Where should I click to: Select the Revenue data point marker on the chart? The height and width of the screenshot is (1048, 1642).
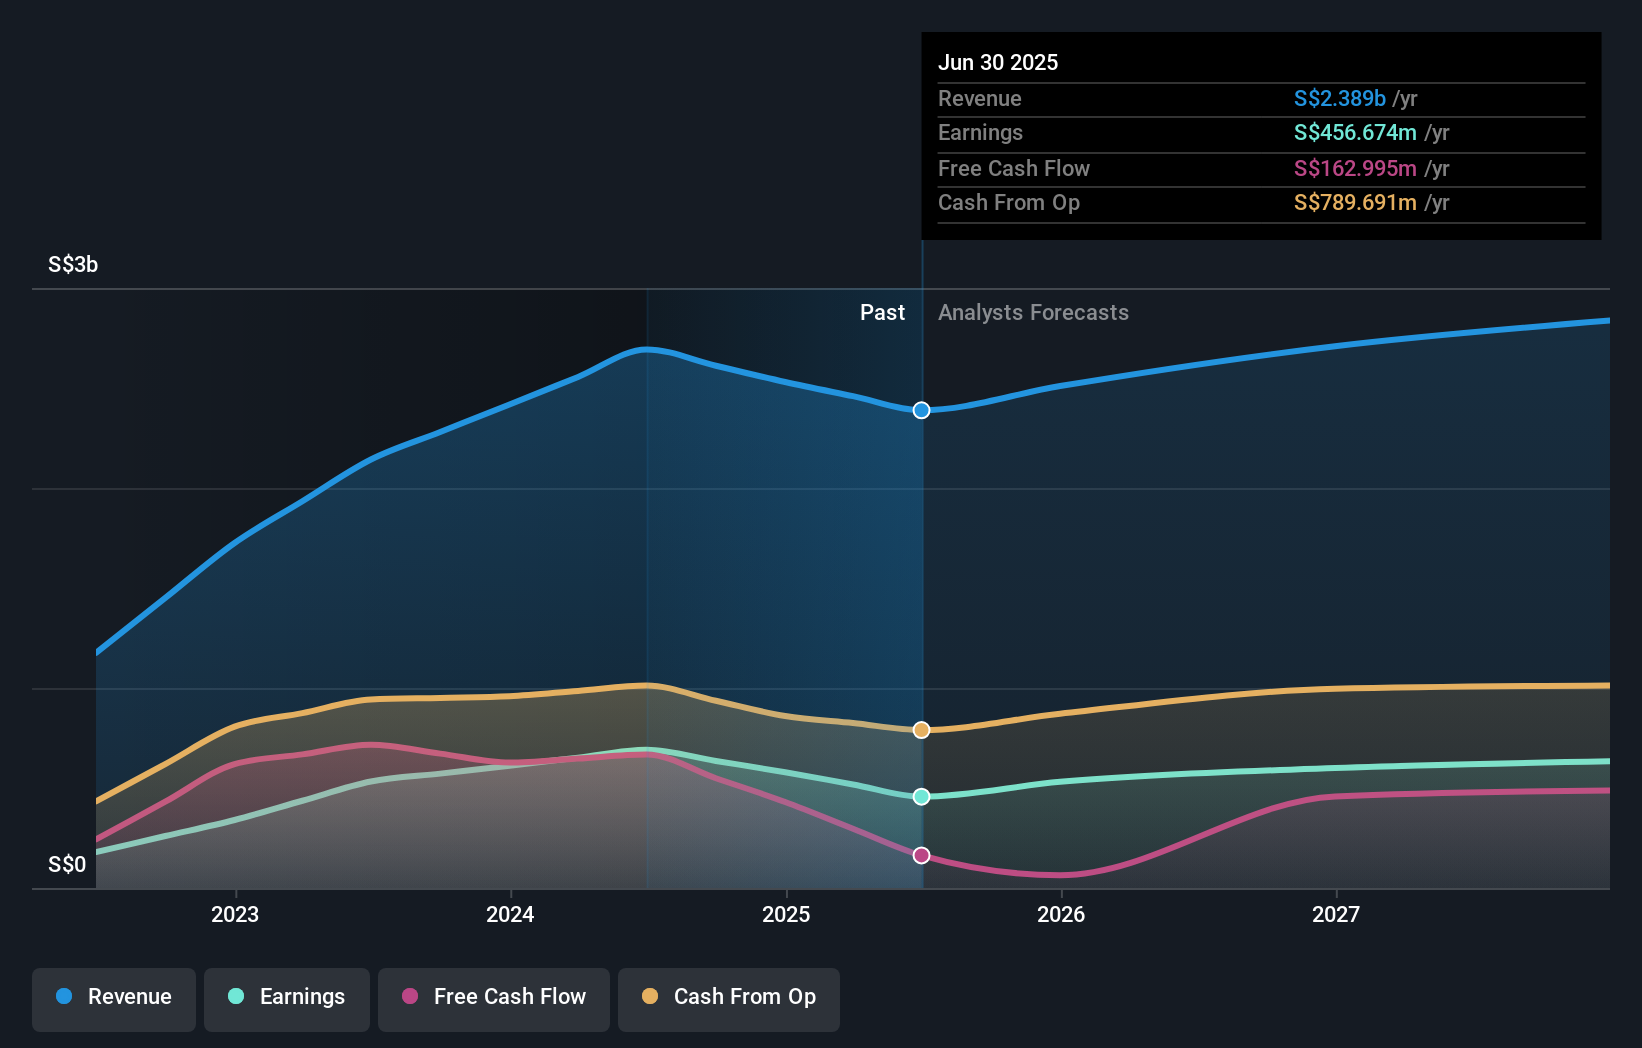(x=920, y=410)
